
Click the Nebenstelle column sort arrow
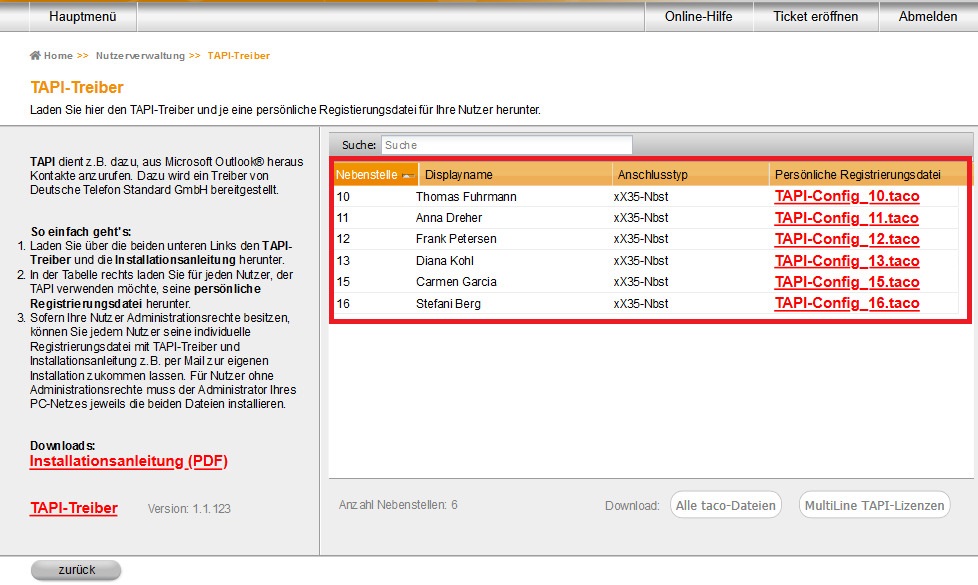tap(408, 176)
